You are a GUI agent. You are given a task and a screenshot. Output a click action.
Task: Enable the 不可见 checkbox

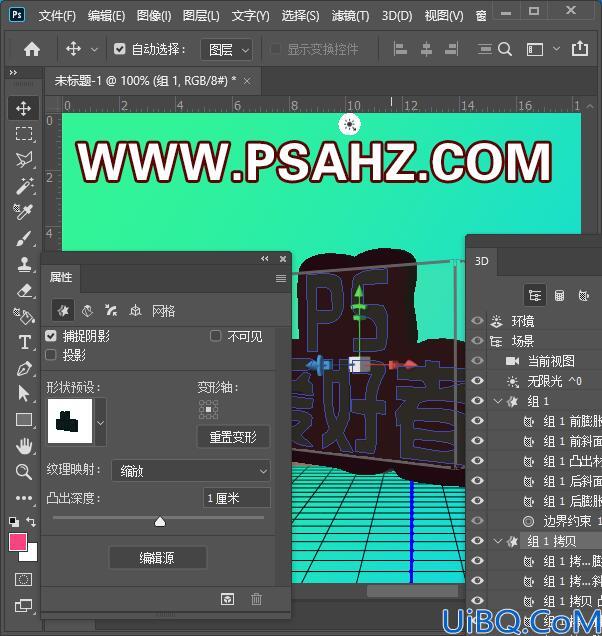[215, 335]
